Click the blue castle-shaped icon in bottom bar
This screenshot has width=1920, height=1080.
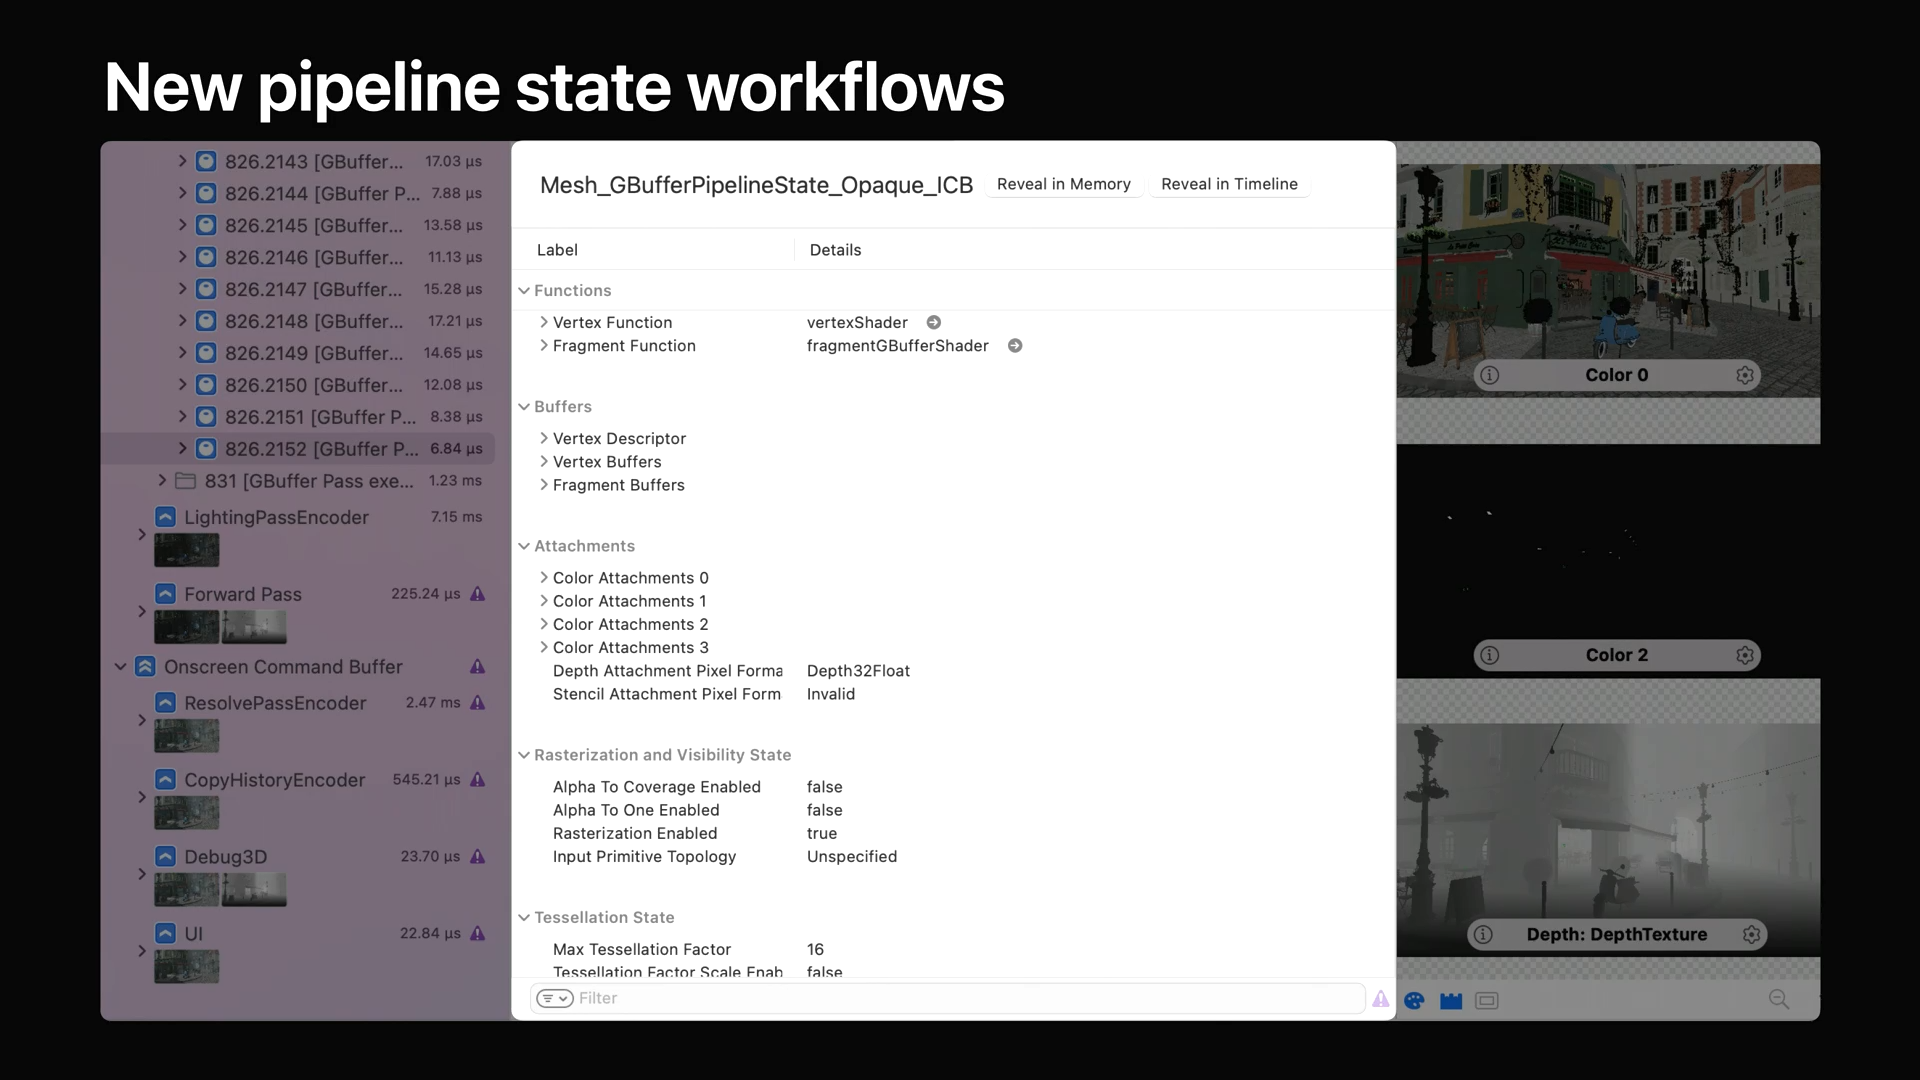[x=1451, y=1000]
